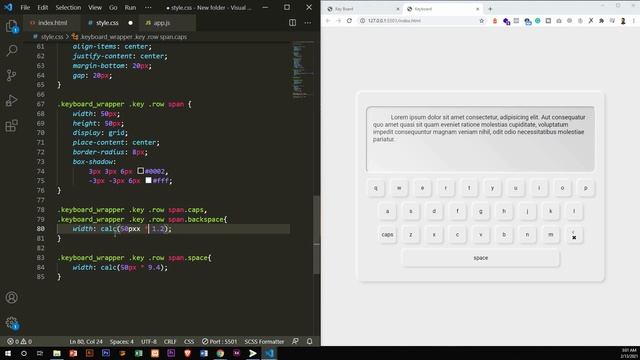This screenshot has width=640, height=360.
Task: Change indentation via Spaces: 4
Action: tap(121, 341)
